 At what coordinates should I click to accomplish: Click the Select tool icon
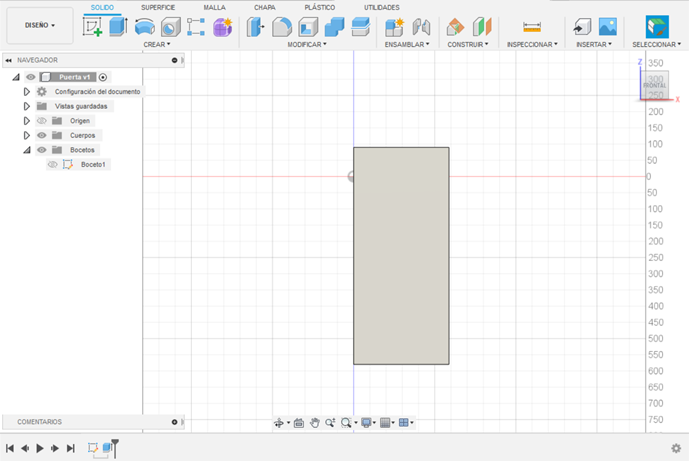tap(657, 27)
